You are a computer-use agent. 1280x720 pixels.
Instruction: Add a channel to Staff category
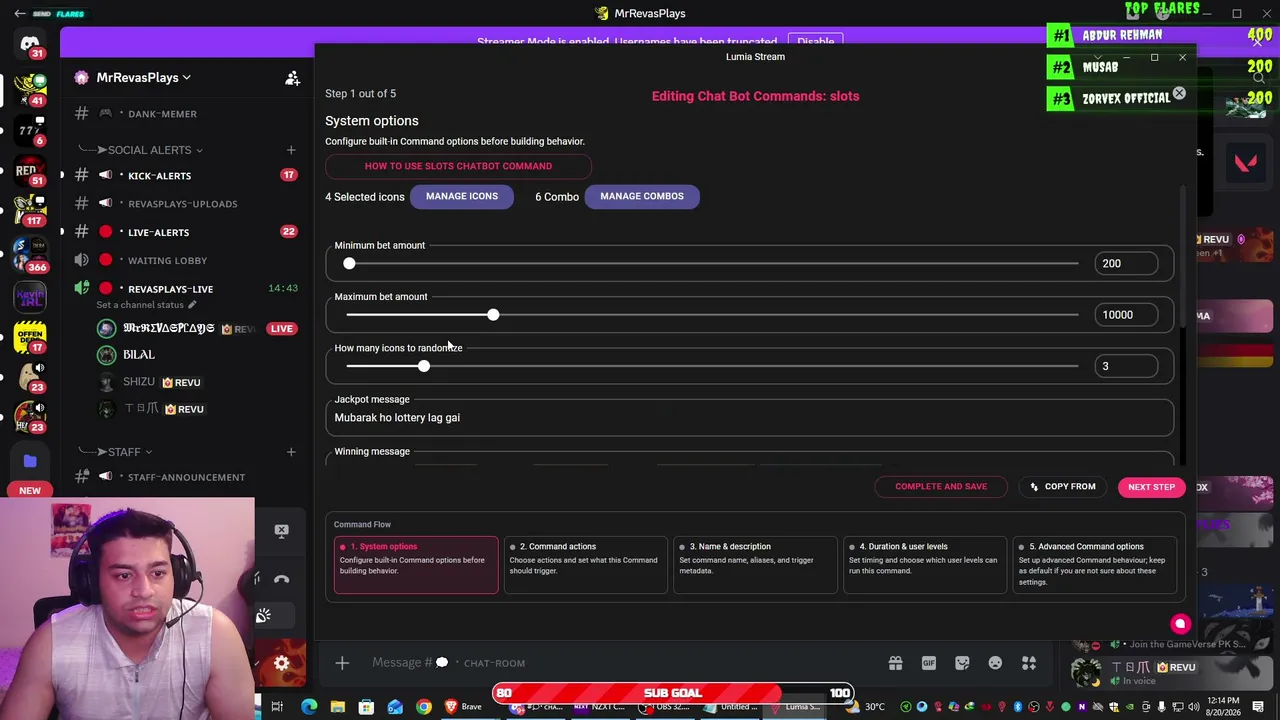(x=291, y=452)
